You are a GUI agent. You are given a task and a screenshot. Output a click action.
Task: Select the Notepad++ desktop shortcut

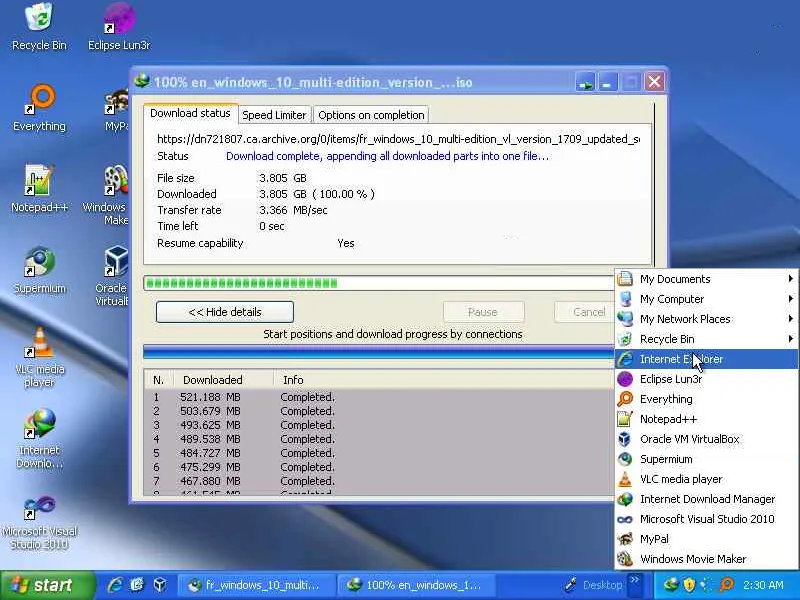click(x=39, y=189)
